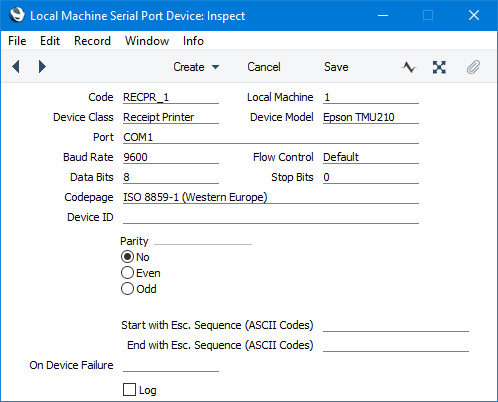Go to the previous record arrow
The width and height of the screenshot is (498, 402).
[16, 67]
